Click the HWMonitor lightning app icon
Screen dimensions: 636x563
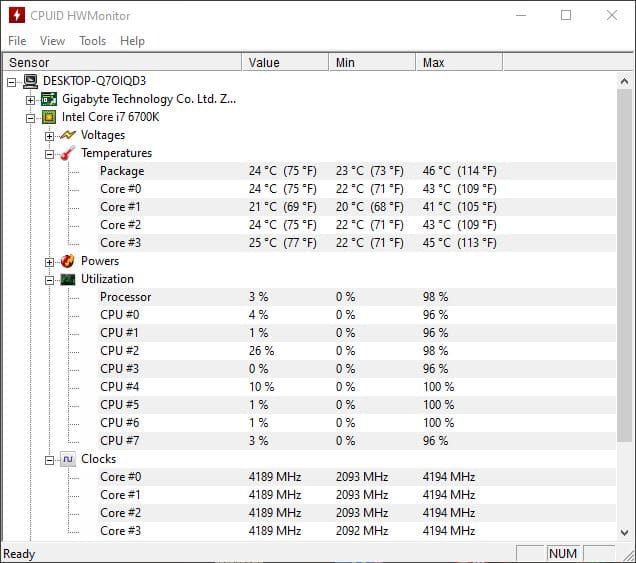coord(15,15)
